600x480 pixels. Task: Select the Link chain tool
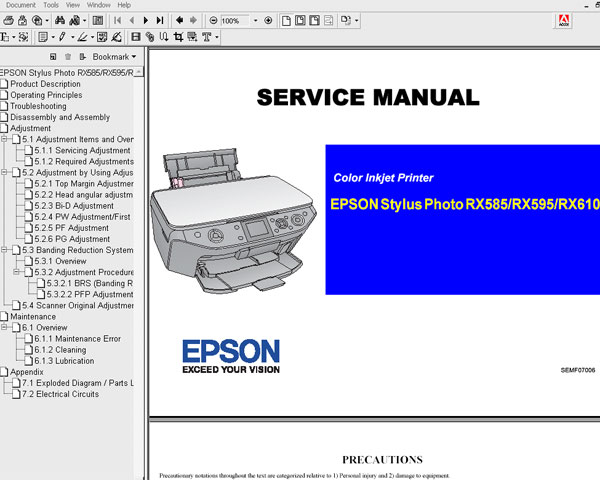pos(150,37)
